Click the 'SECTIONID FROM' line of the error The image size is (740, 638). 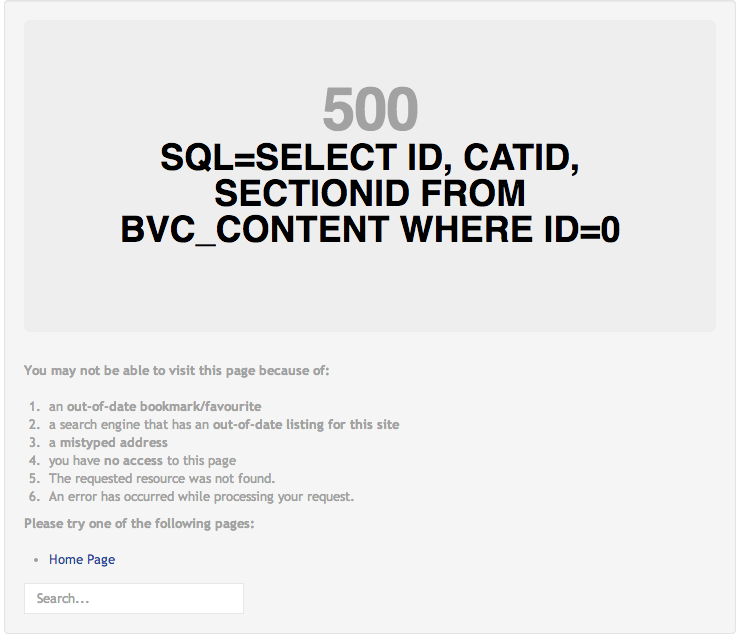click(369, 194)
